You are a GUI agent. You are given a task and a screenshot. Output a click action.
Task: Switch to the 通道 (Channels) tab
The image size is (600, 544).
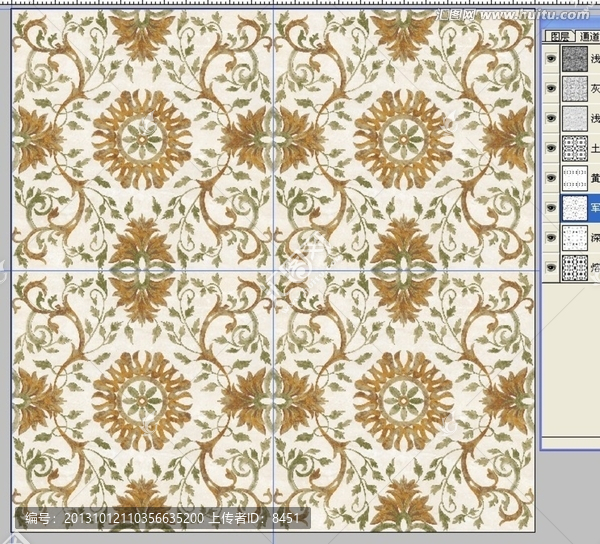589,36
